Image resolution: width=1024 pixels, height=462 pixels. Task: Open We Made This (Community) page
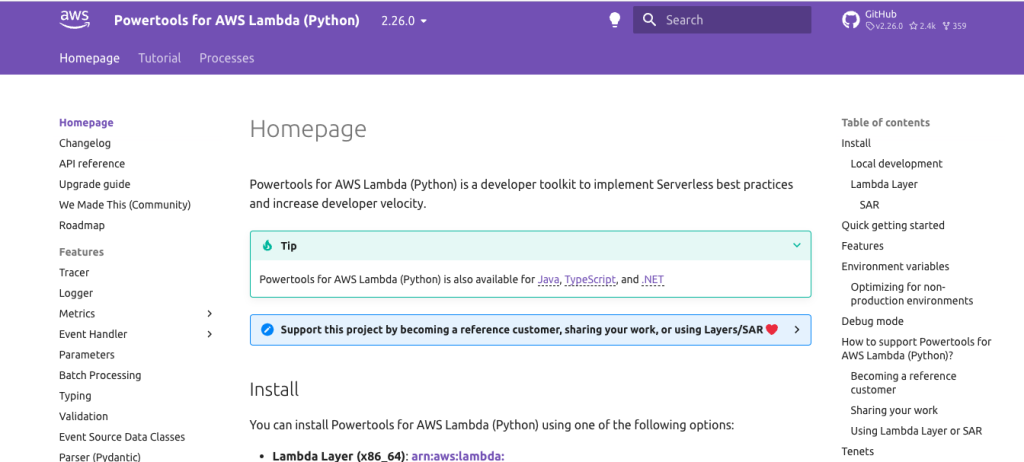tap(125, 205)
